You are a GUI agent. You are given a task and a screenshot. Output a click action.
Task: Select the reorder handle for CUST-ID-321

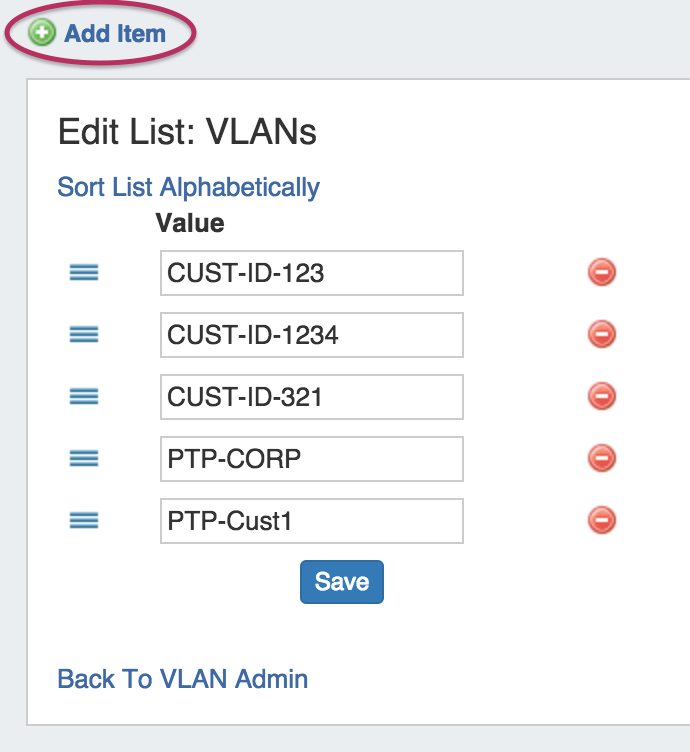tap(84, 396)
